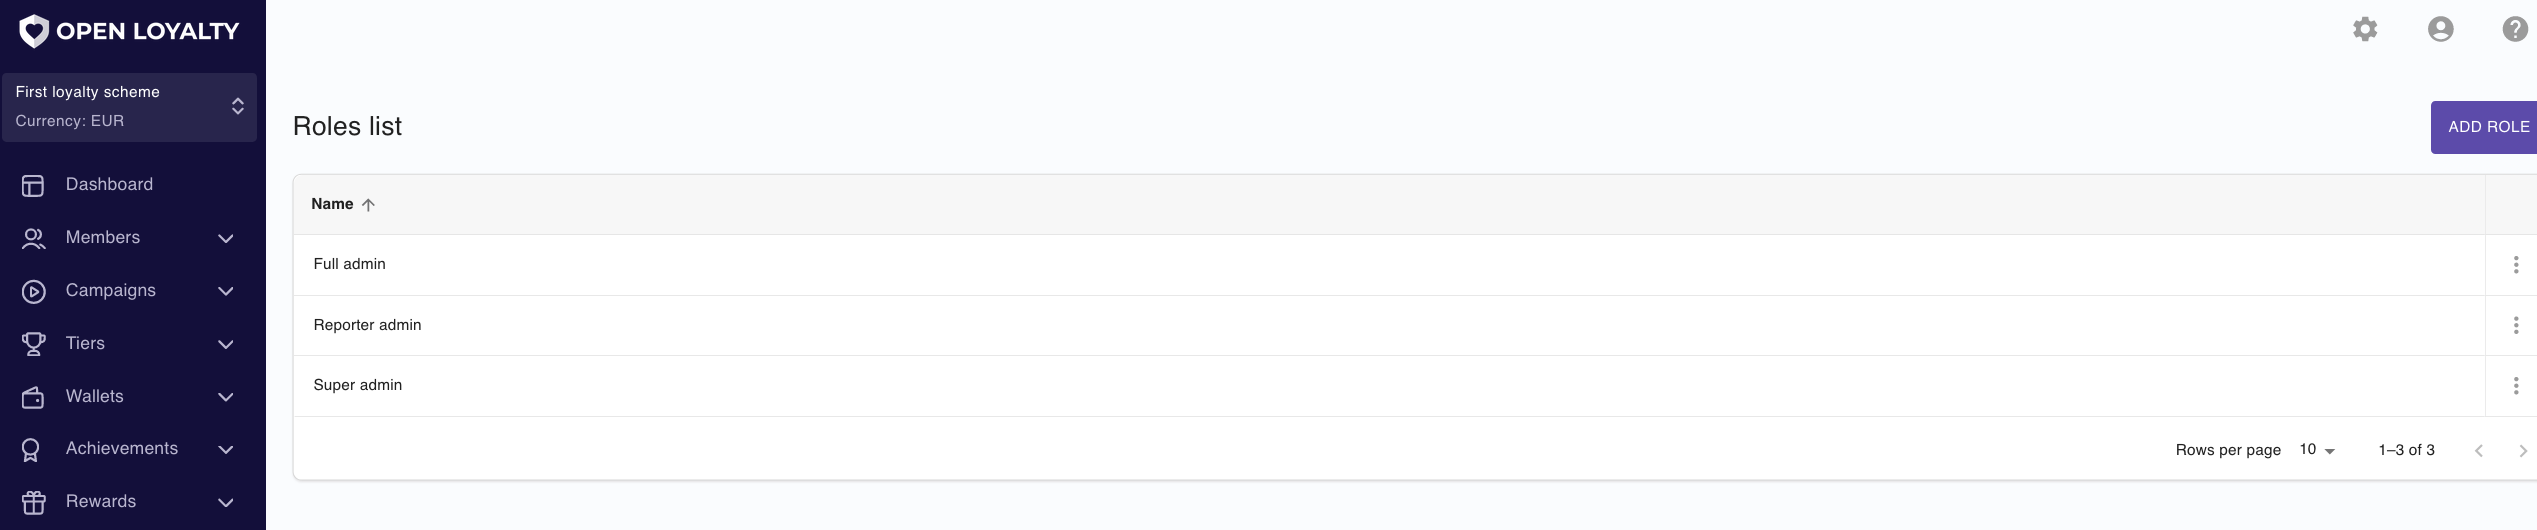Viewport: 2537px width, 530px height.
Task: Open three-dot menu for Super admin
Action: (x=2516, y=386)
